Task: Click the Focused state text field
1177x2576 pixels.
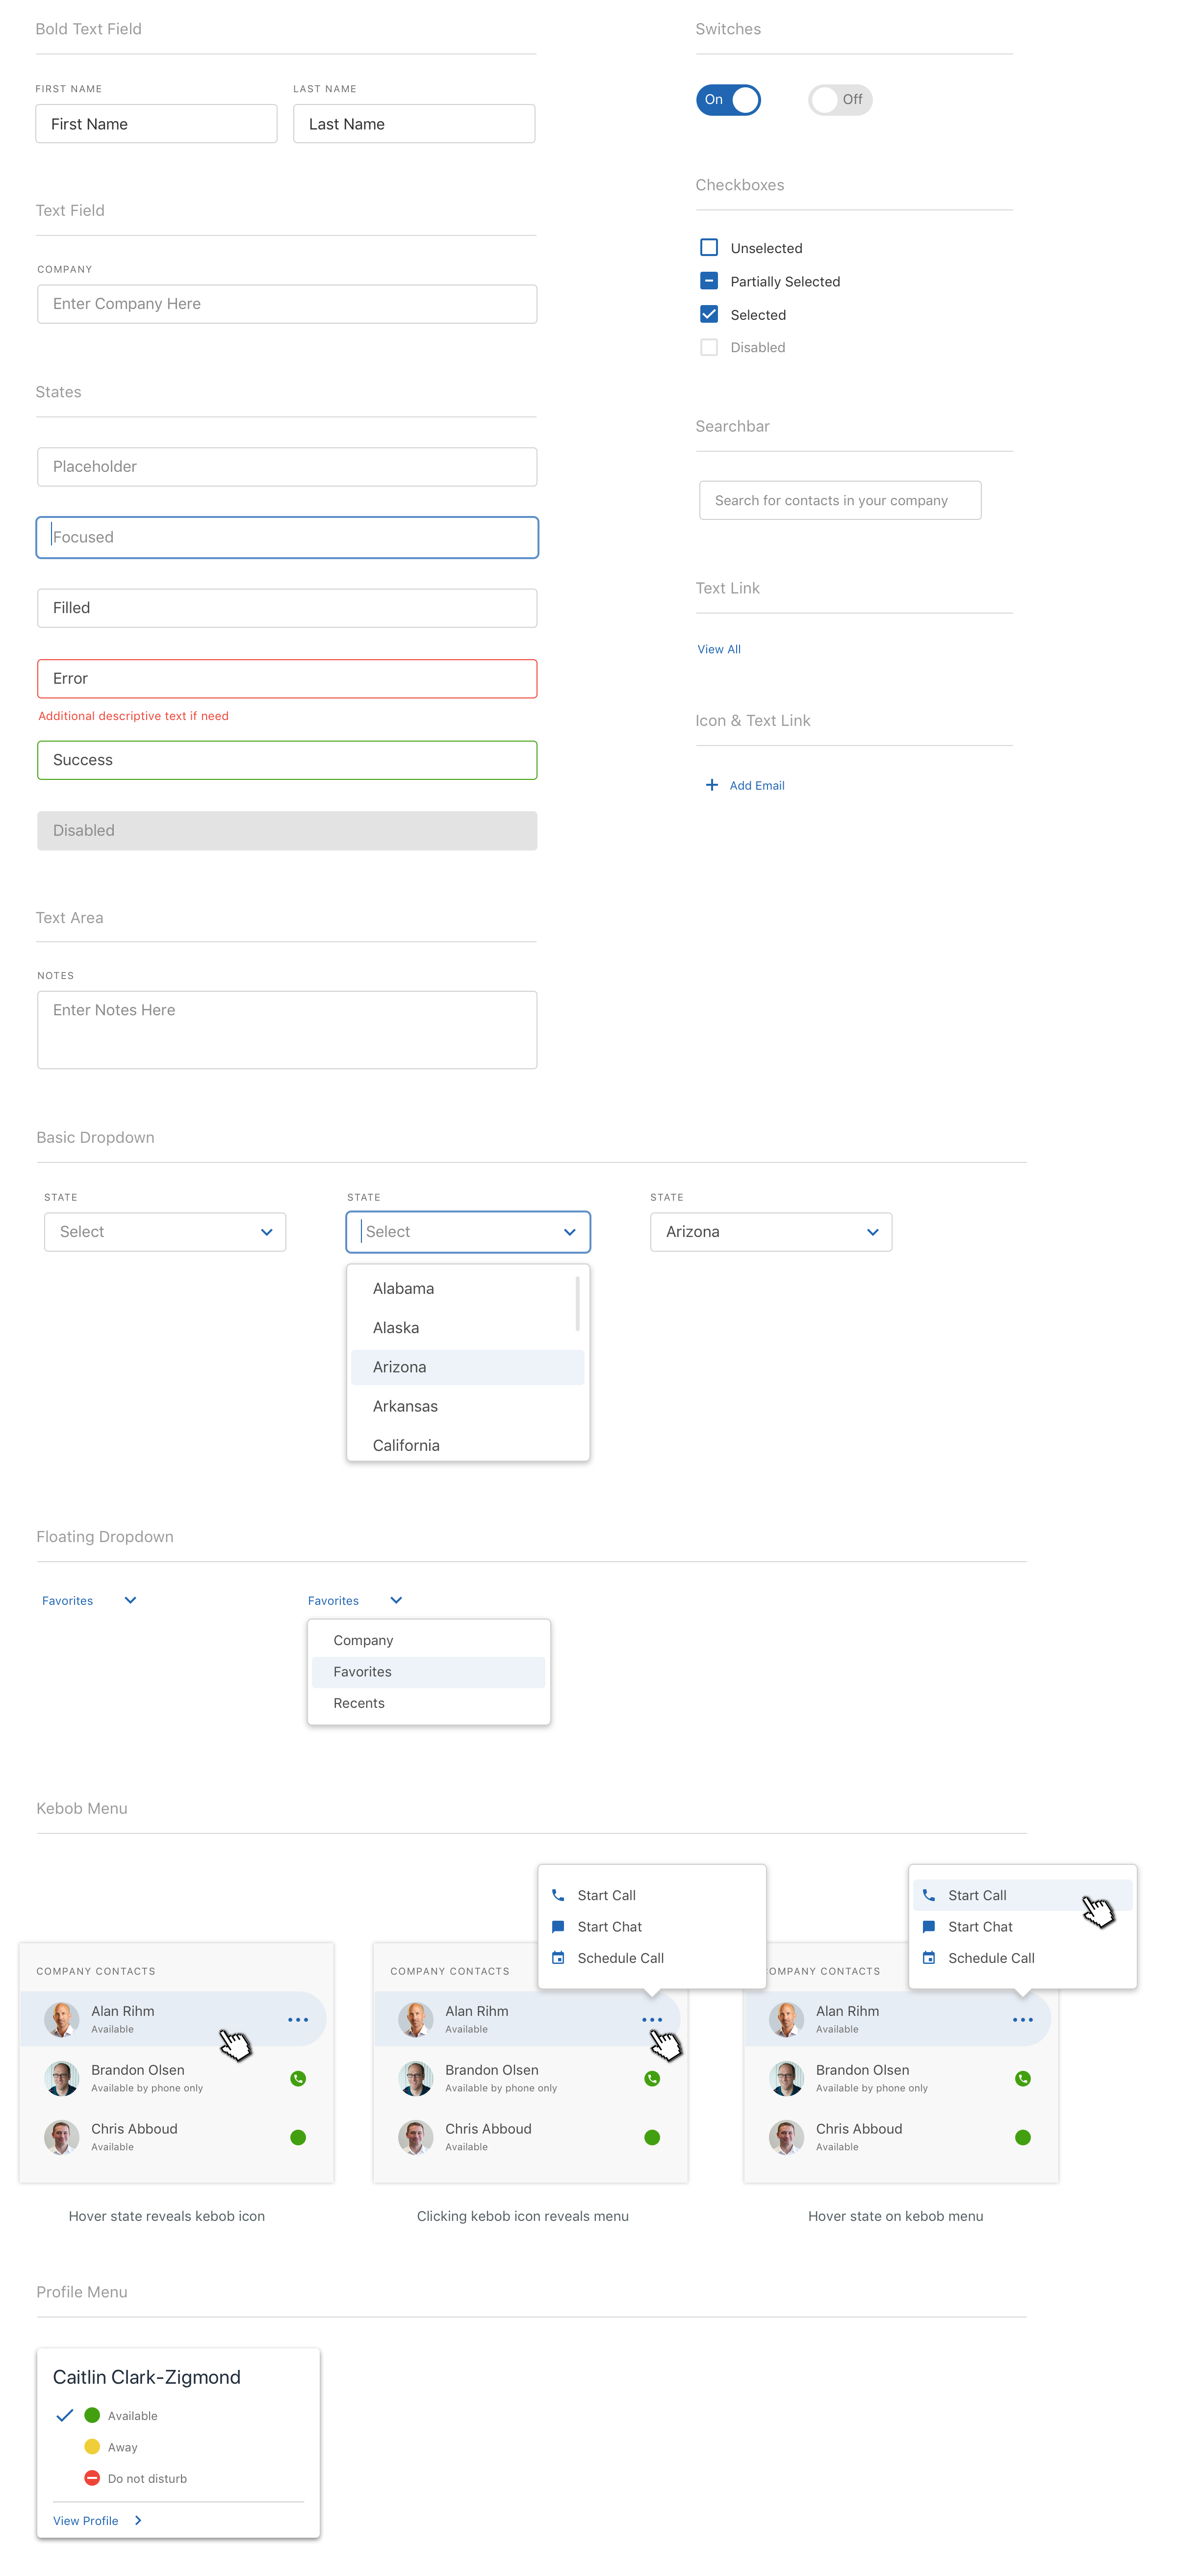Action: click(x=287, y=537)
